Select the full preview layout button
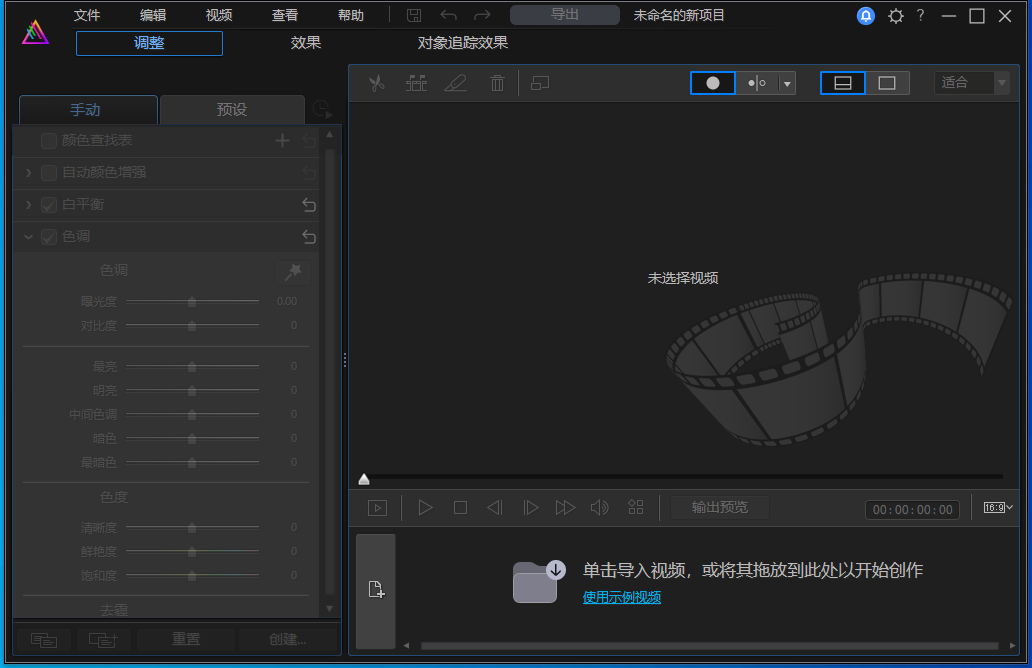 (887, 83)
